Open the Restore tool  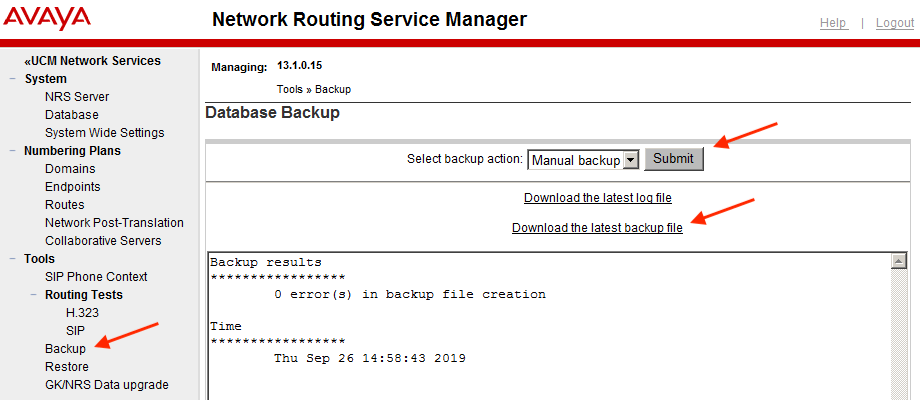pyautogui.click(x=67, y=367)
